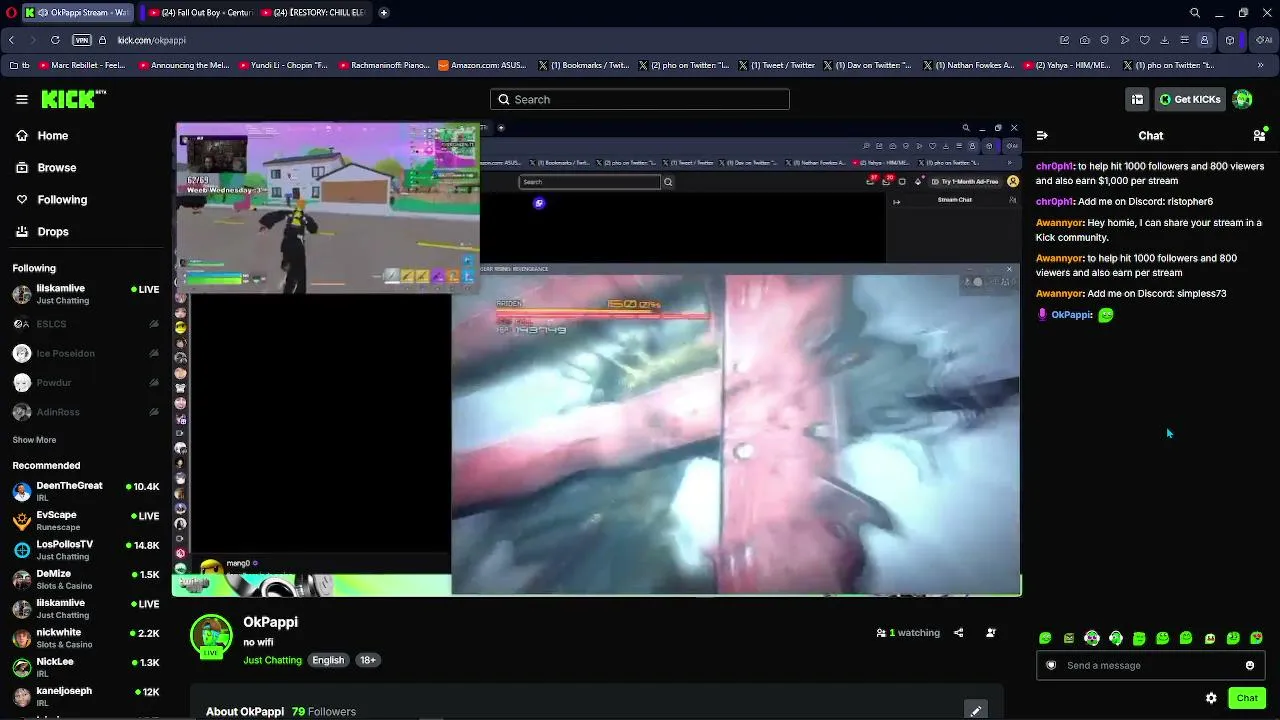Click the 1 watching viewer count
Image resolution: width=1280 pixels, height=720 pixels.
(x=908, y=633)
